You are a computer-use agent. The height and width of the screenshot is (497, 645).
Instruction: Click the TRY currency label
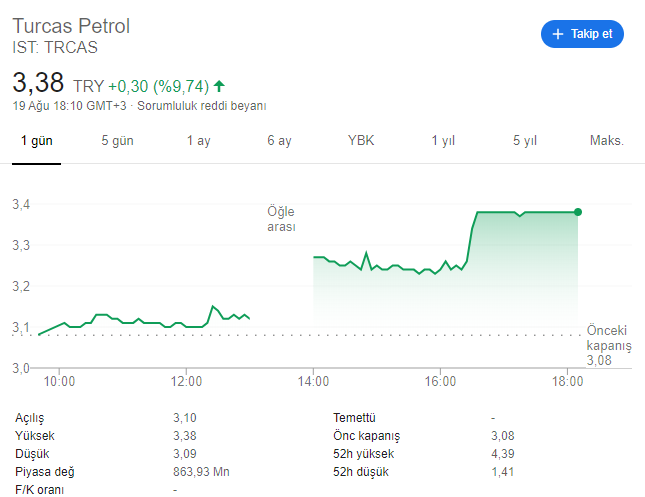click(89, 86)
